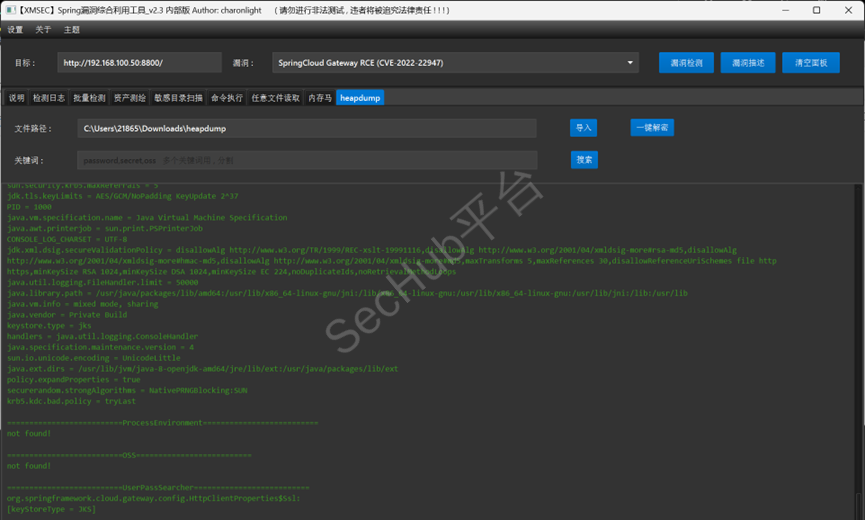The image size is (865, 520).
Task: Click the application icon in title bar
Action: [10, 10]
